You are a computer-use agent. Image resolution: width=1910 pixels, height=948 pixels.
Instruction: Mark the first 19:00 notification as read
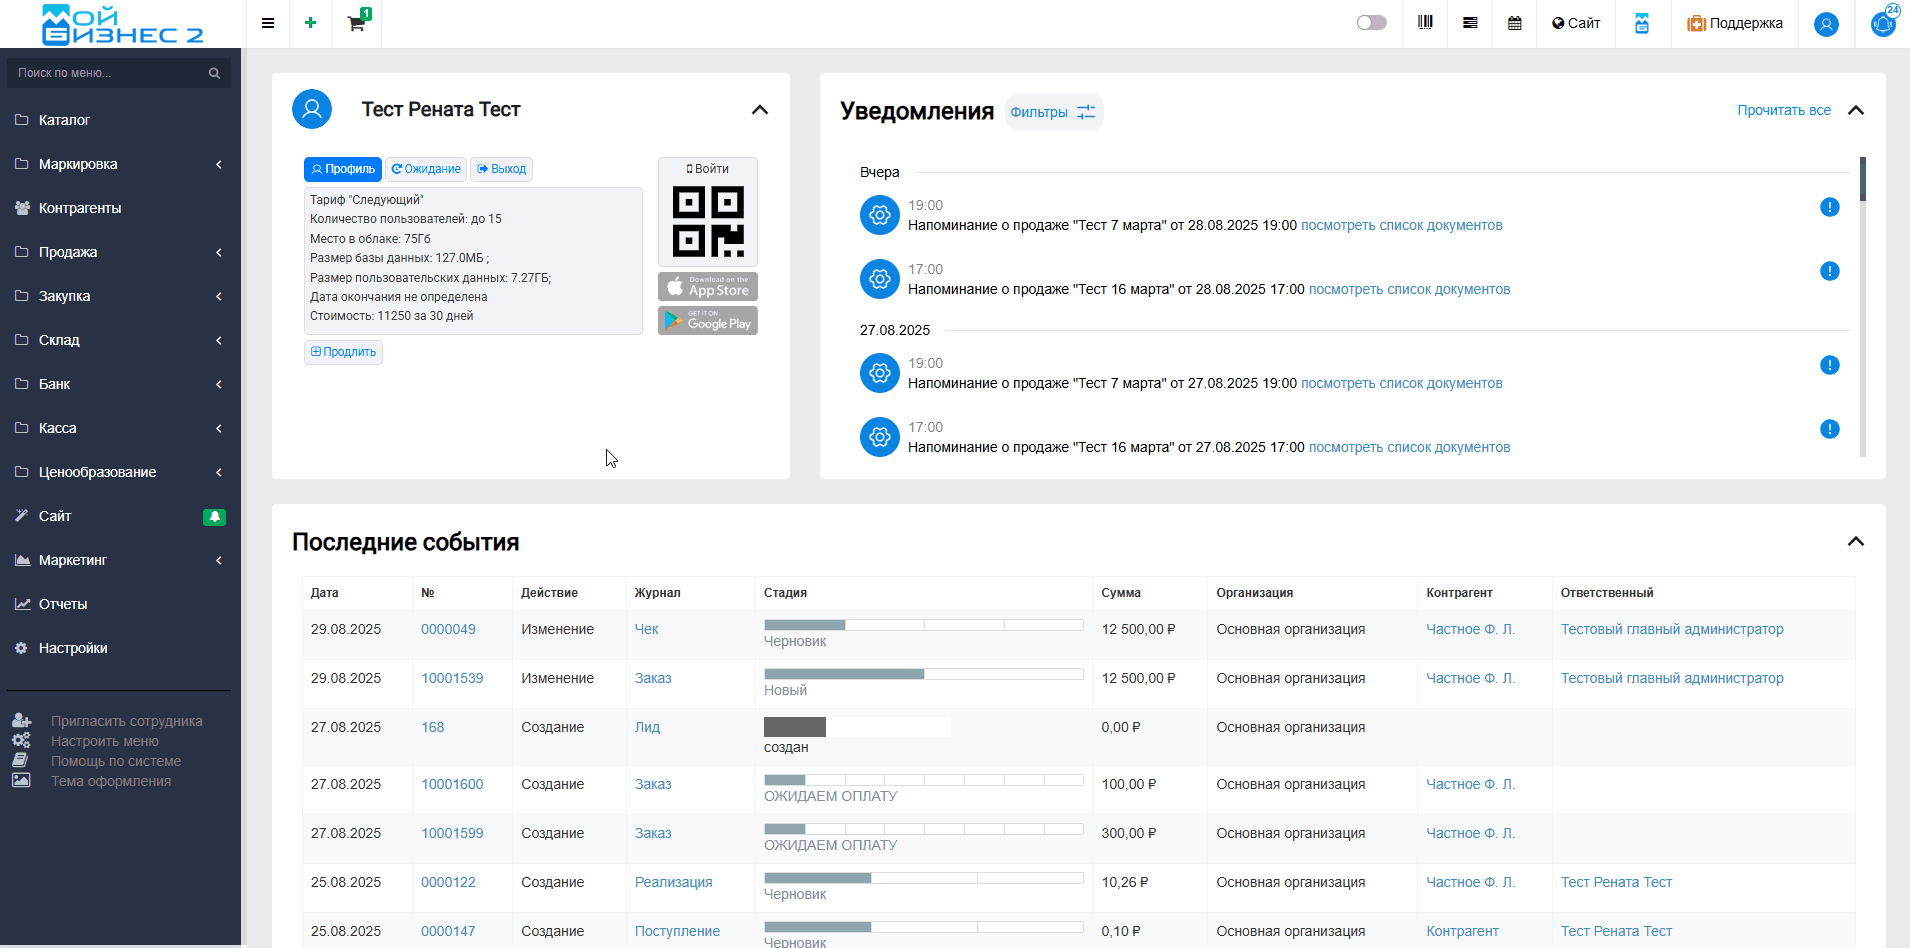point(1829,207)
